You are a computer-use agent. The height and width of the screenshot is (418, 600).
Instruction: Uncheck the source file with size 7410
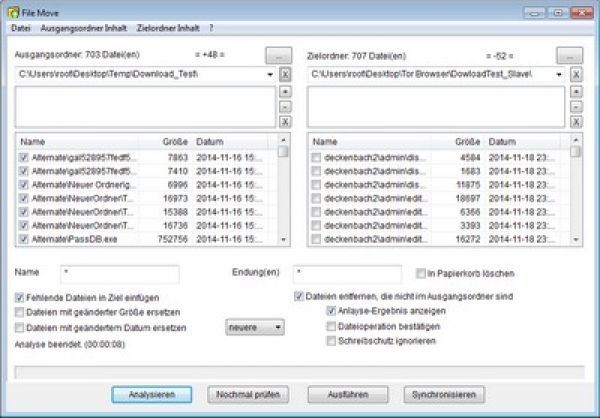[24, 171]
